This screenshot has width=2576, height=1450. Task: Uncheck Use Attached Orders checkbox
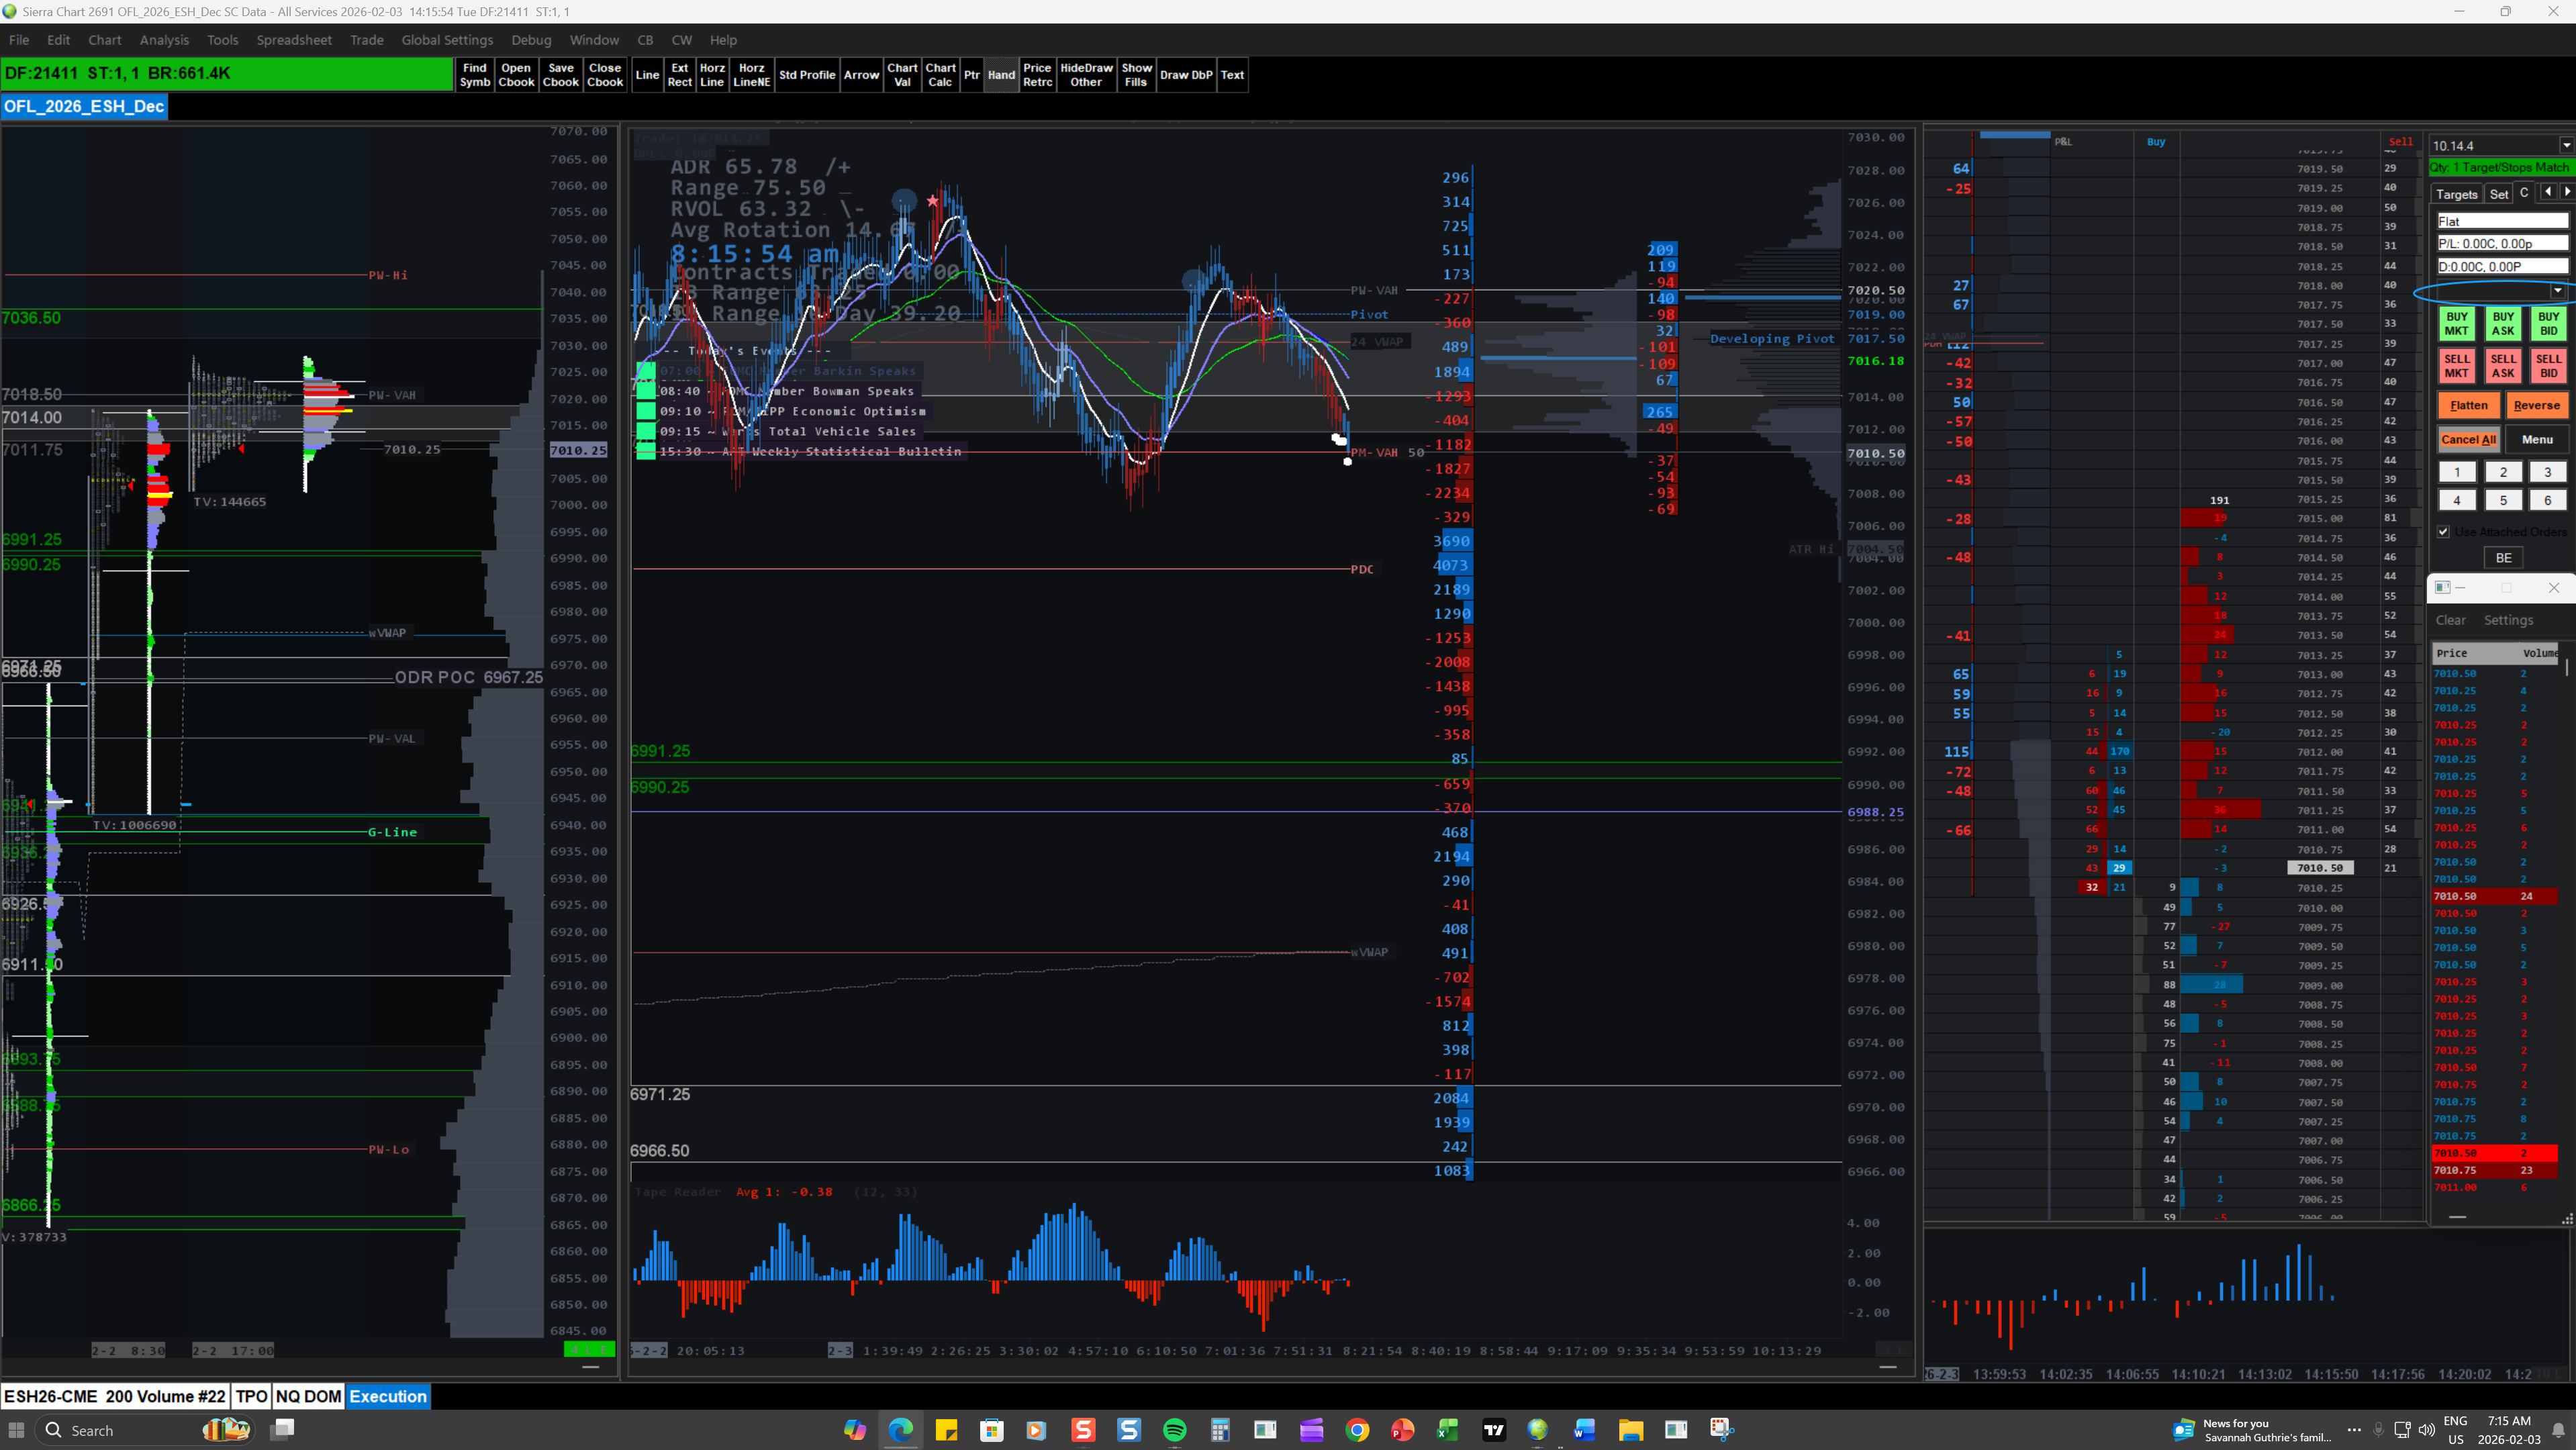click(2443, 531)
